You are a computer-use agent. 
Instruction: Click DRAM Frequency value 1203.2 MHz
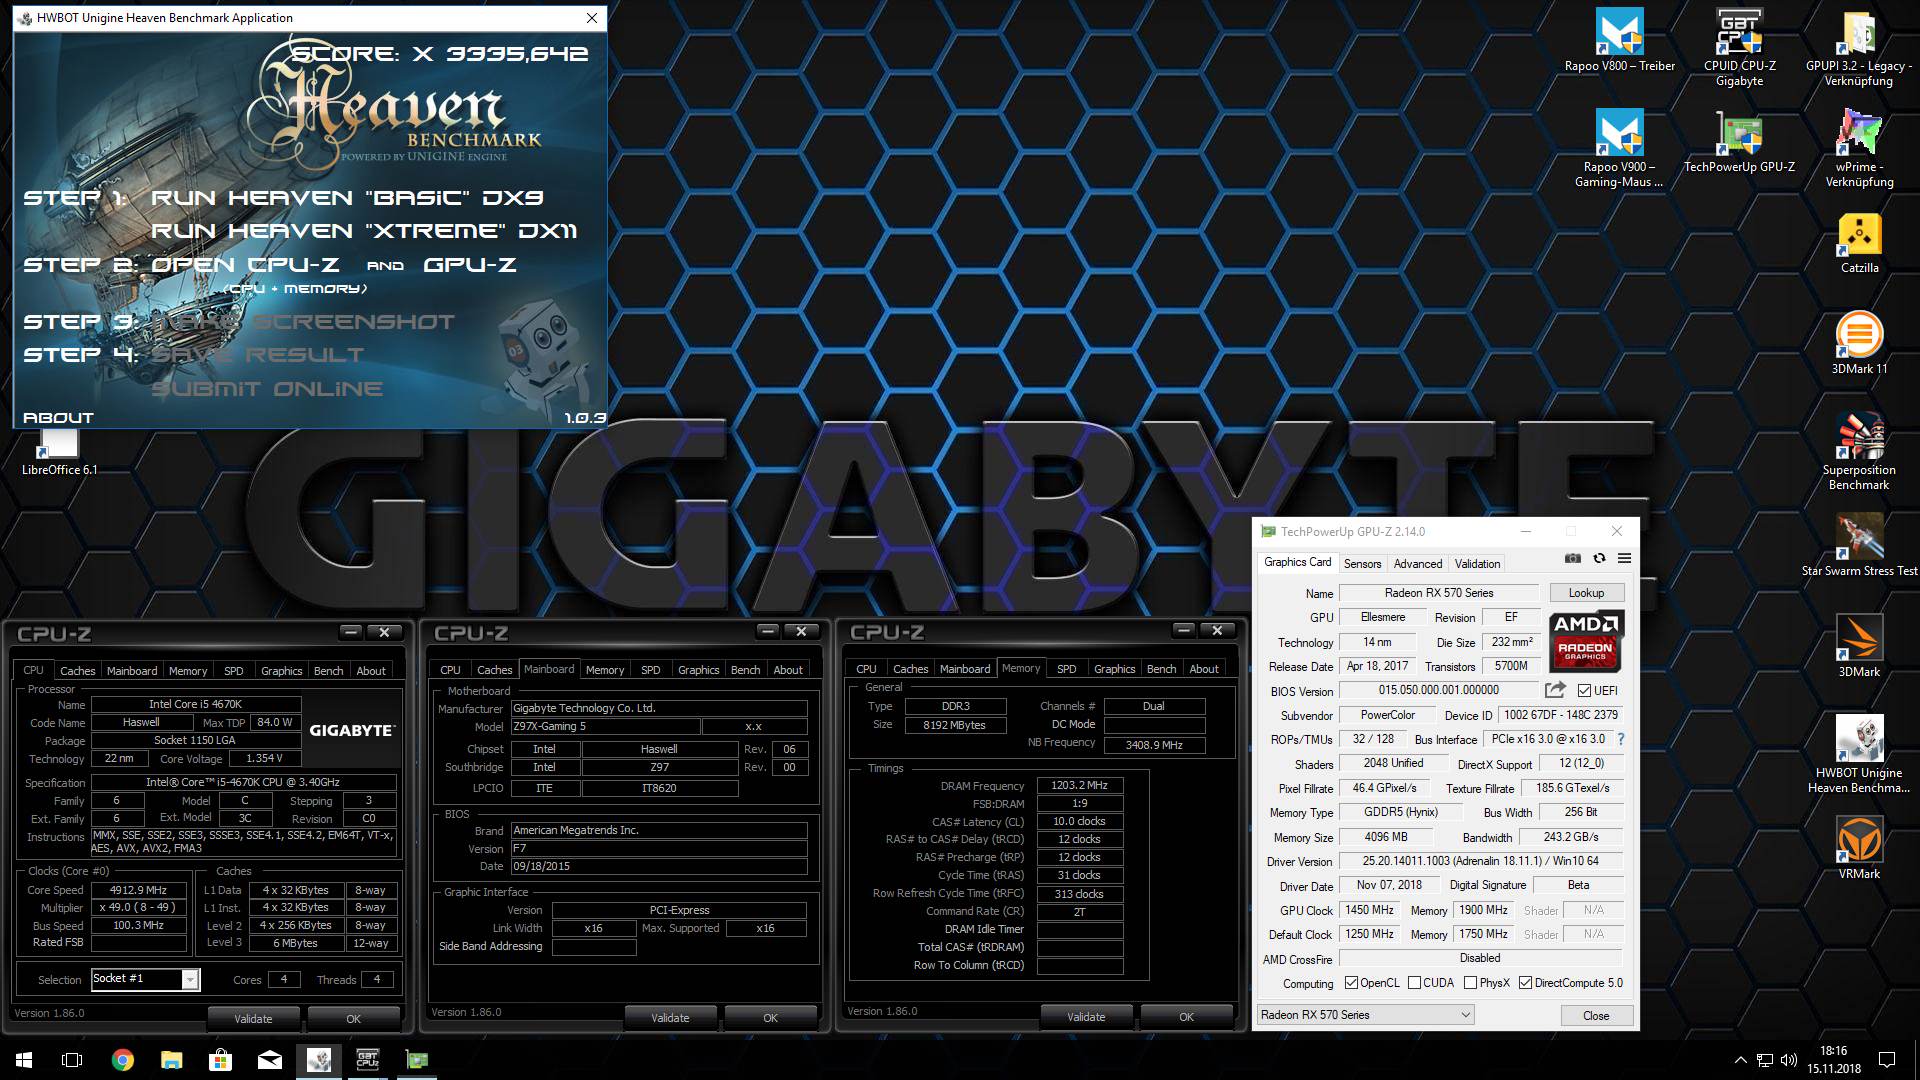(1080, 786)
